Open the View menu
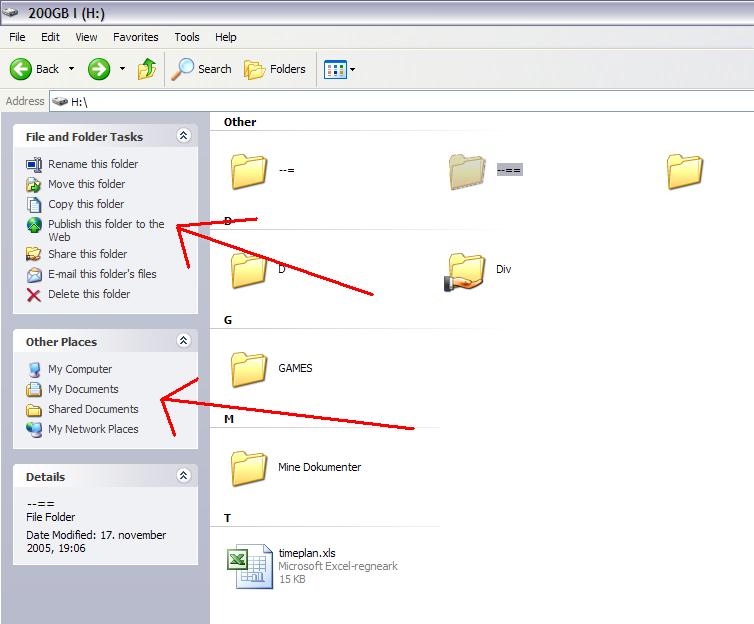 coord(87,37)
